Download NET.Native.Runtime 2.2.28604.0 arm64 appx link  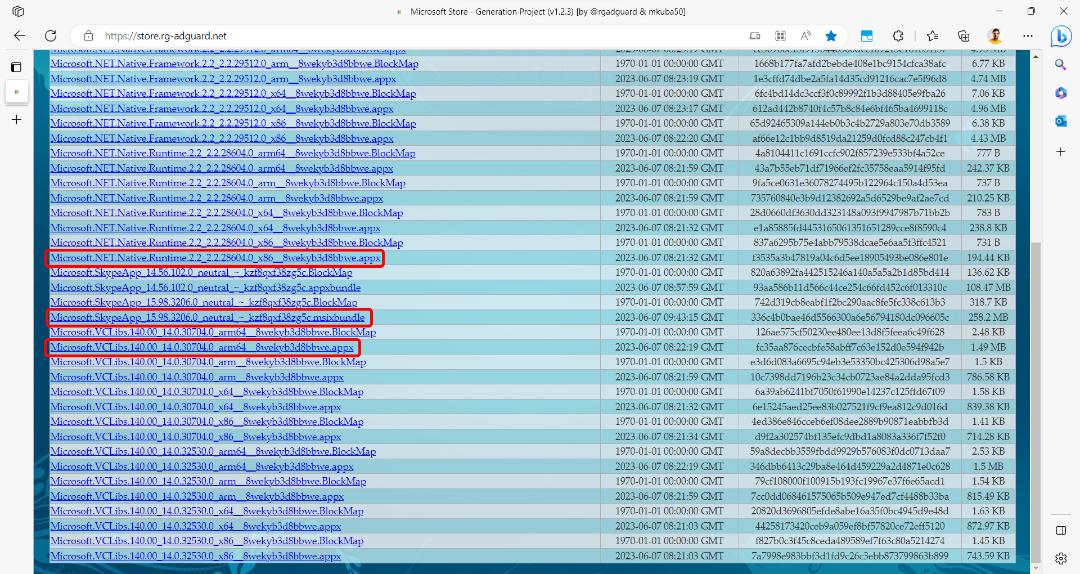(222, 168)
